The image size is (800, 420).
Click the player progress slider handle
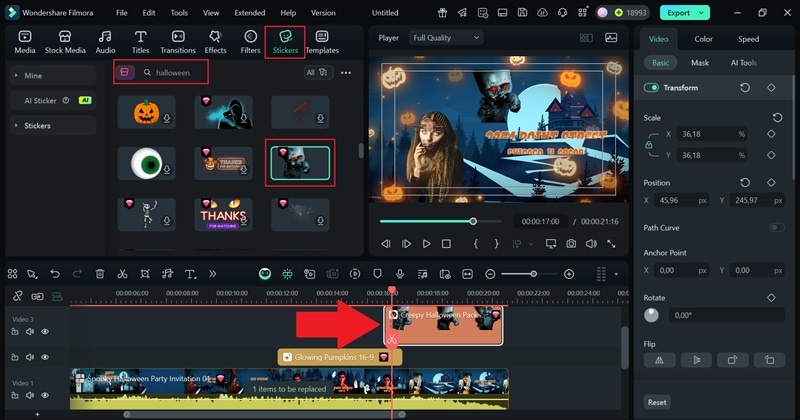pos(473,221)
